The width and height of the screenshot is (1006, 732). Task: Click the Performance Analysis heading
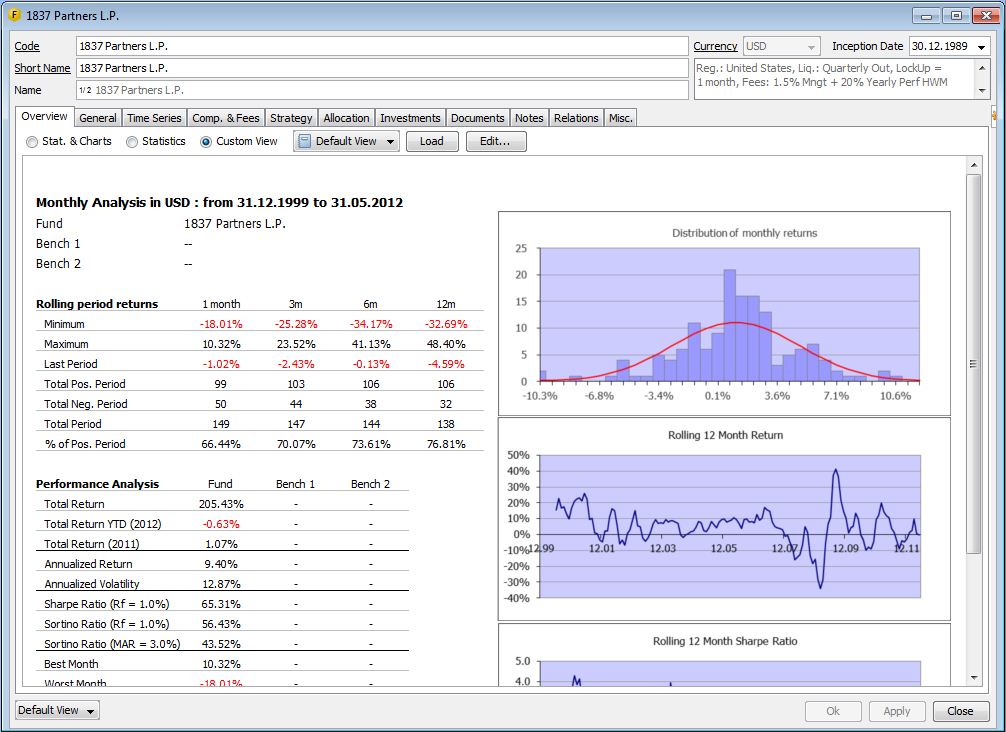(98, 484)
